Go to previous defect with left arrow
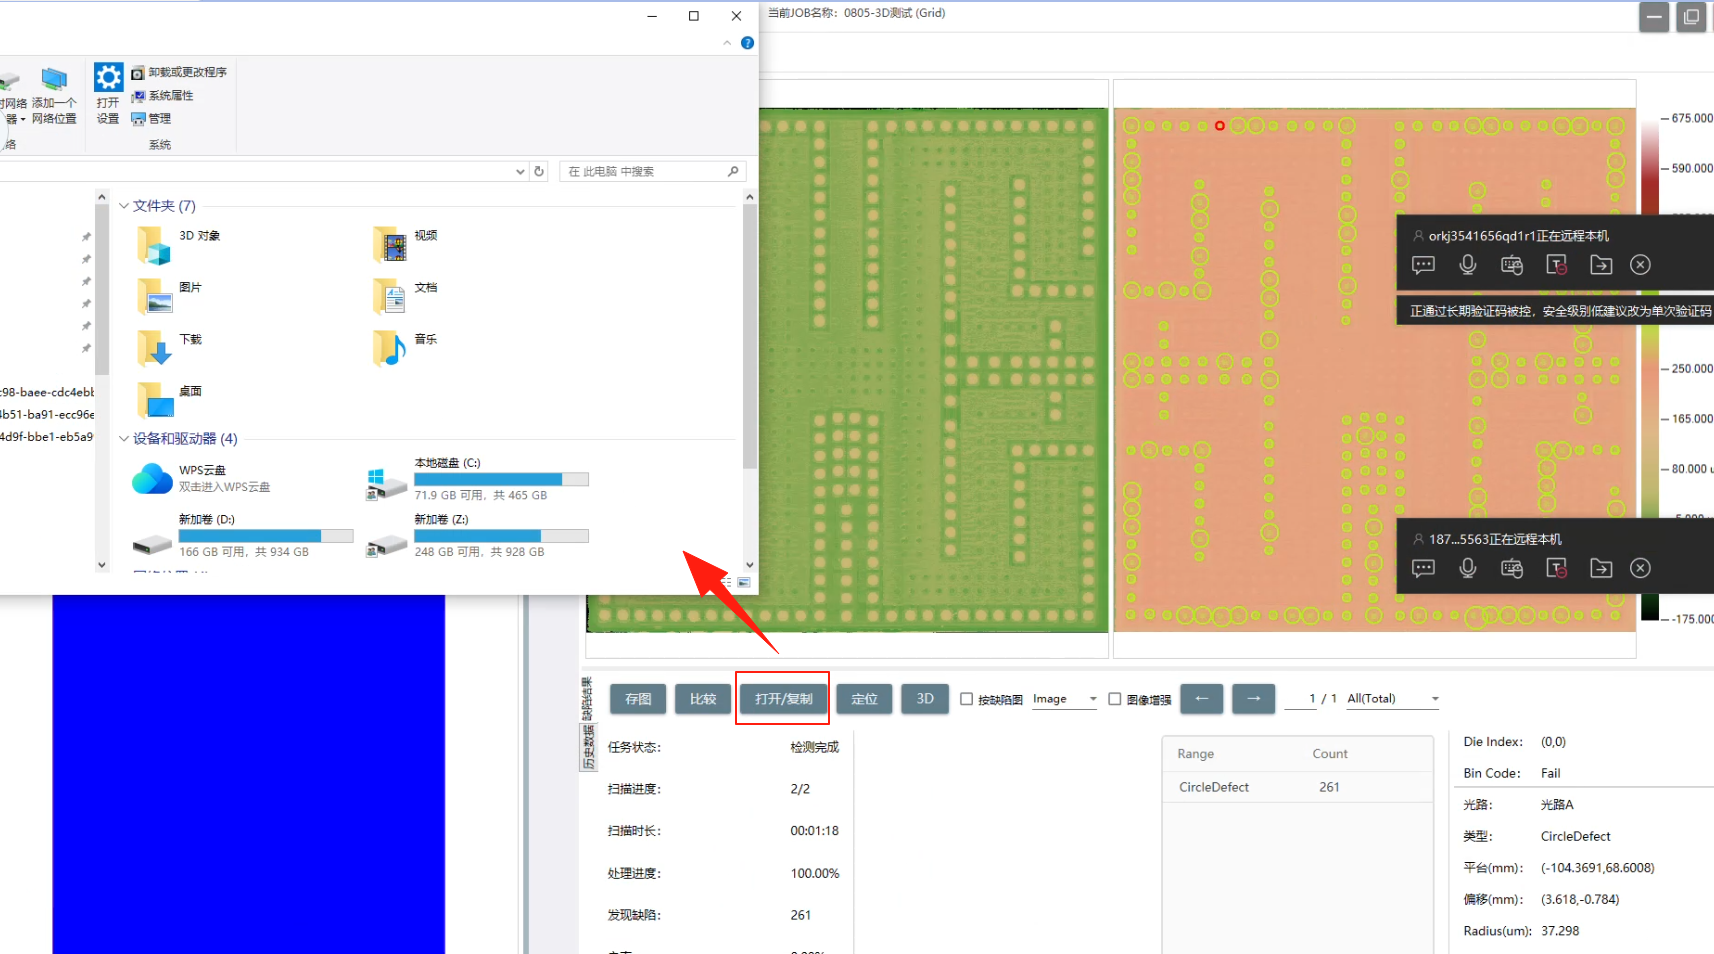The height and width of the screenshot is (954, 1714). [1201, 699]
